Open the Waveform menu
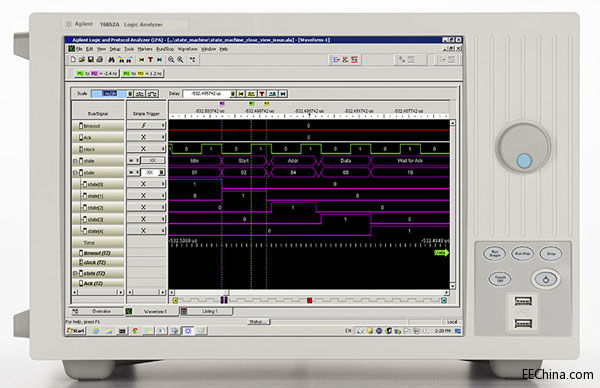The width and height of the screenshot is (600, 388). [x=188, y=49]
